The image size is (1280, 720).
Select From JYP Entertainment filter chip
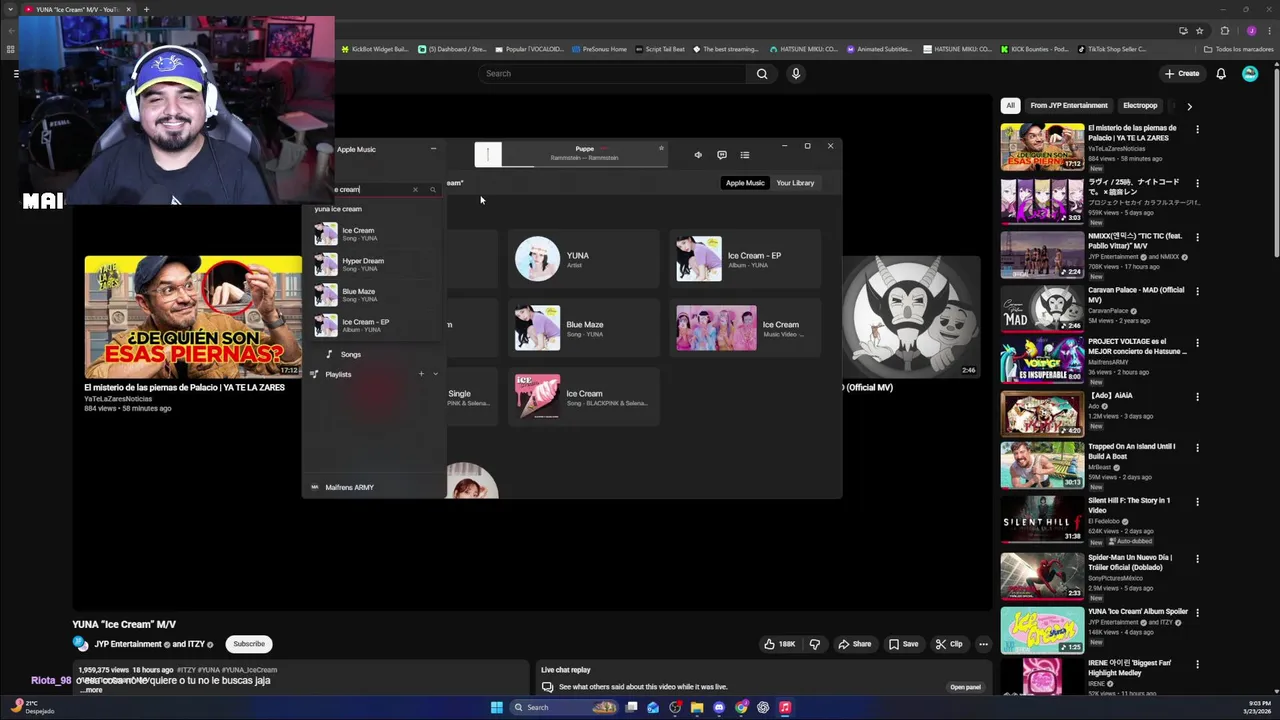(1069, 105)
